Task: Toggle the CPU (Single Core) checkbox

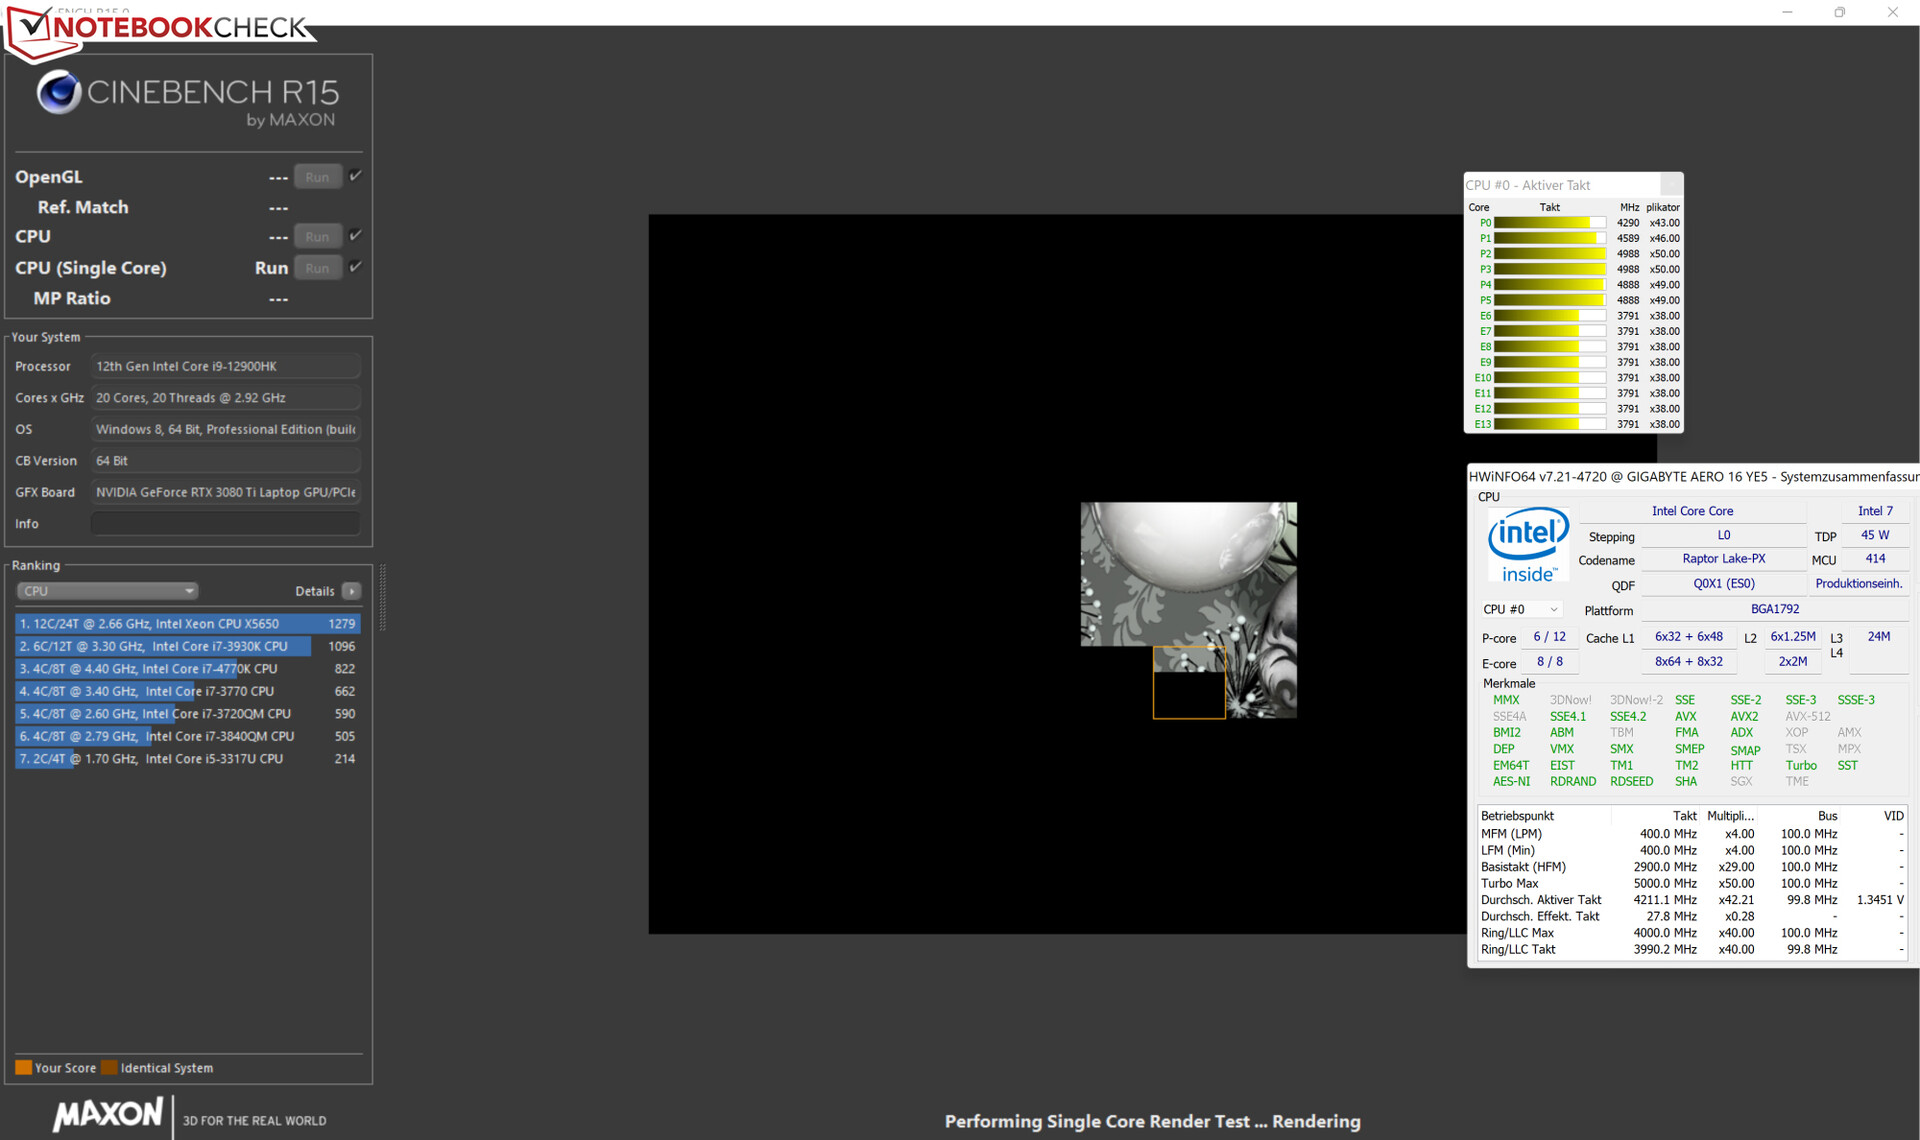Action: [x=355, y=267]
